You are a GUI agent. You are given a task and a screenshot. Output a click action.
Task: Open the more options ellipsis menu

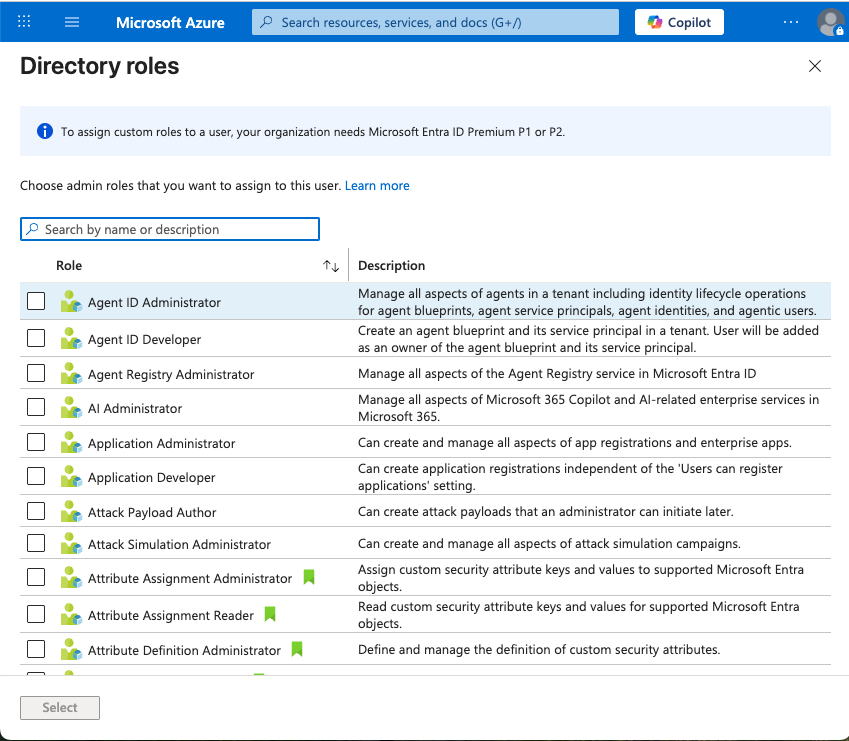pos(791,22)
